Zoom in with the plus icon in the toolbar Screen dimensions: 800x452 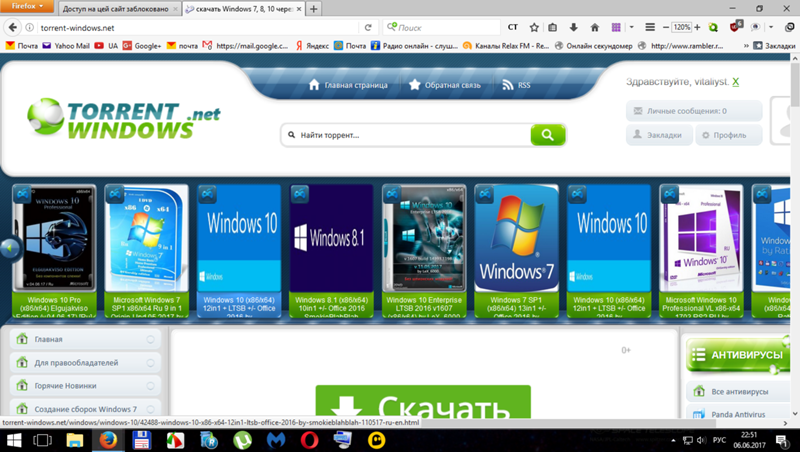(697, 27)
